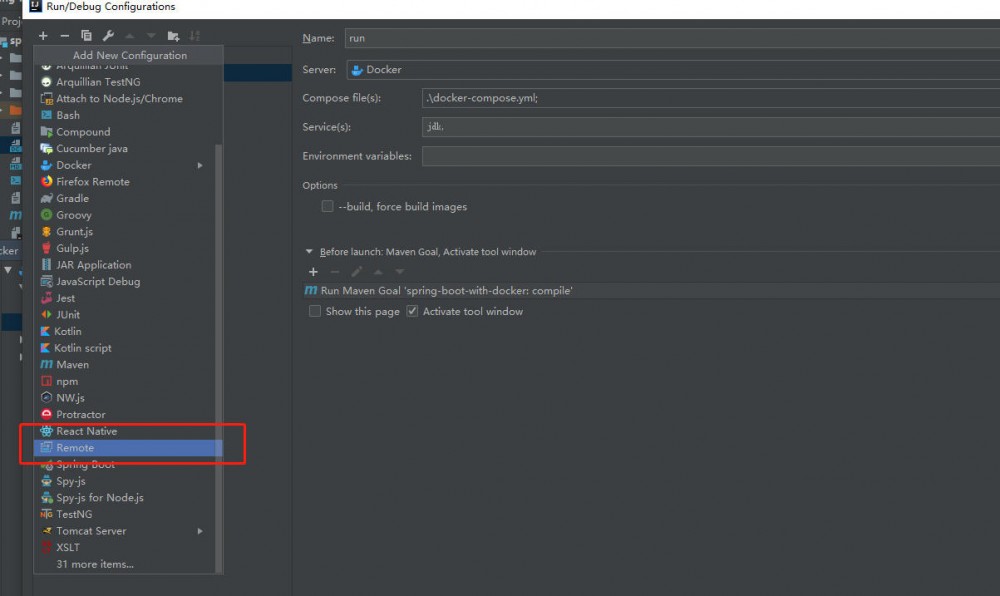Screen dimensions: 1000x596
Task: Click the Add New Configuration plus icon
Action: (43, 36)
